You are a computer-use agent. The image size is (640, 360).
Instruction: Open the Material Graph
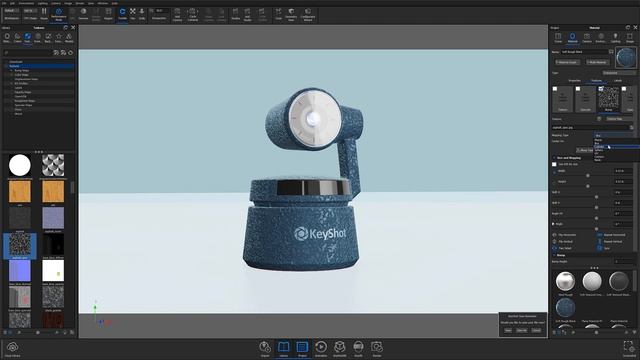coord(567,62)
